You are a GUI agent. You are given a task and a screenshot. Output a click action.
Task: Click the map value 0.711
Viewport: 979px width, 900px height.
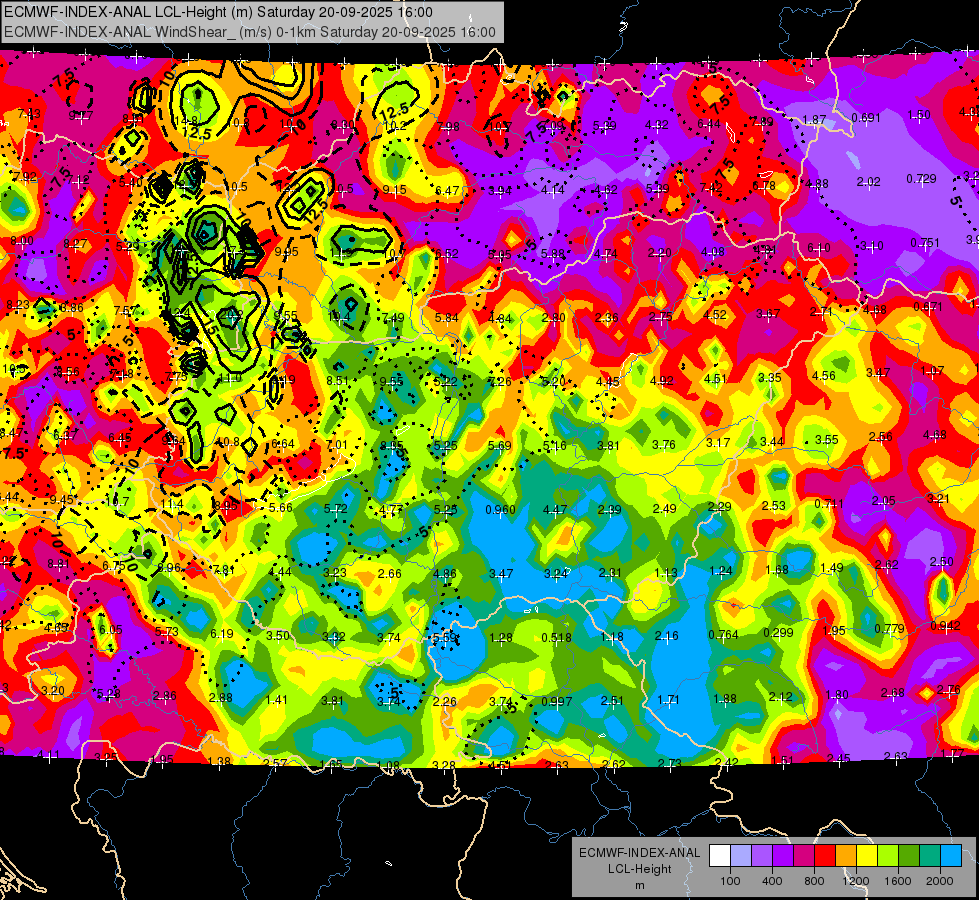829,503
